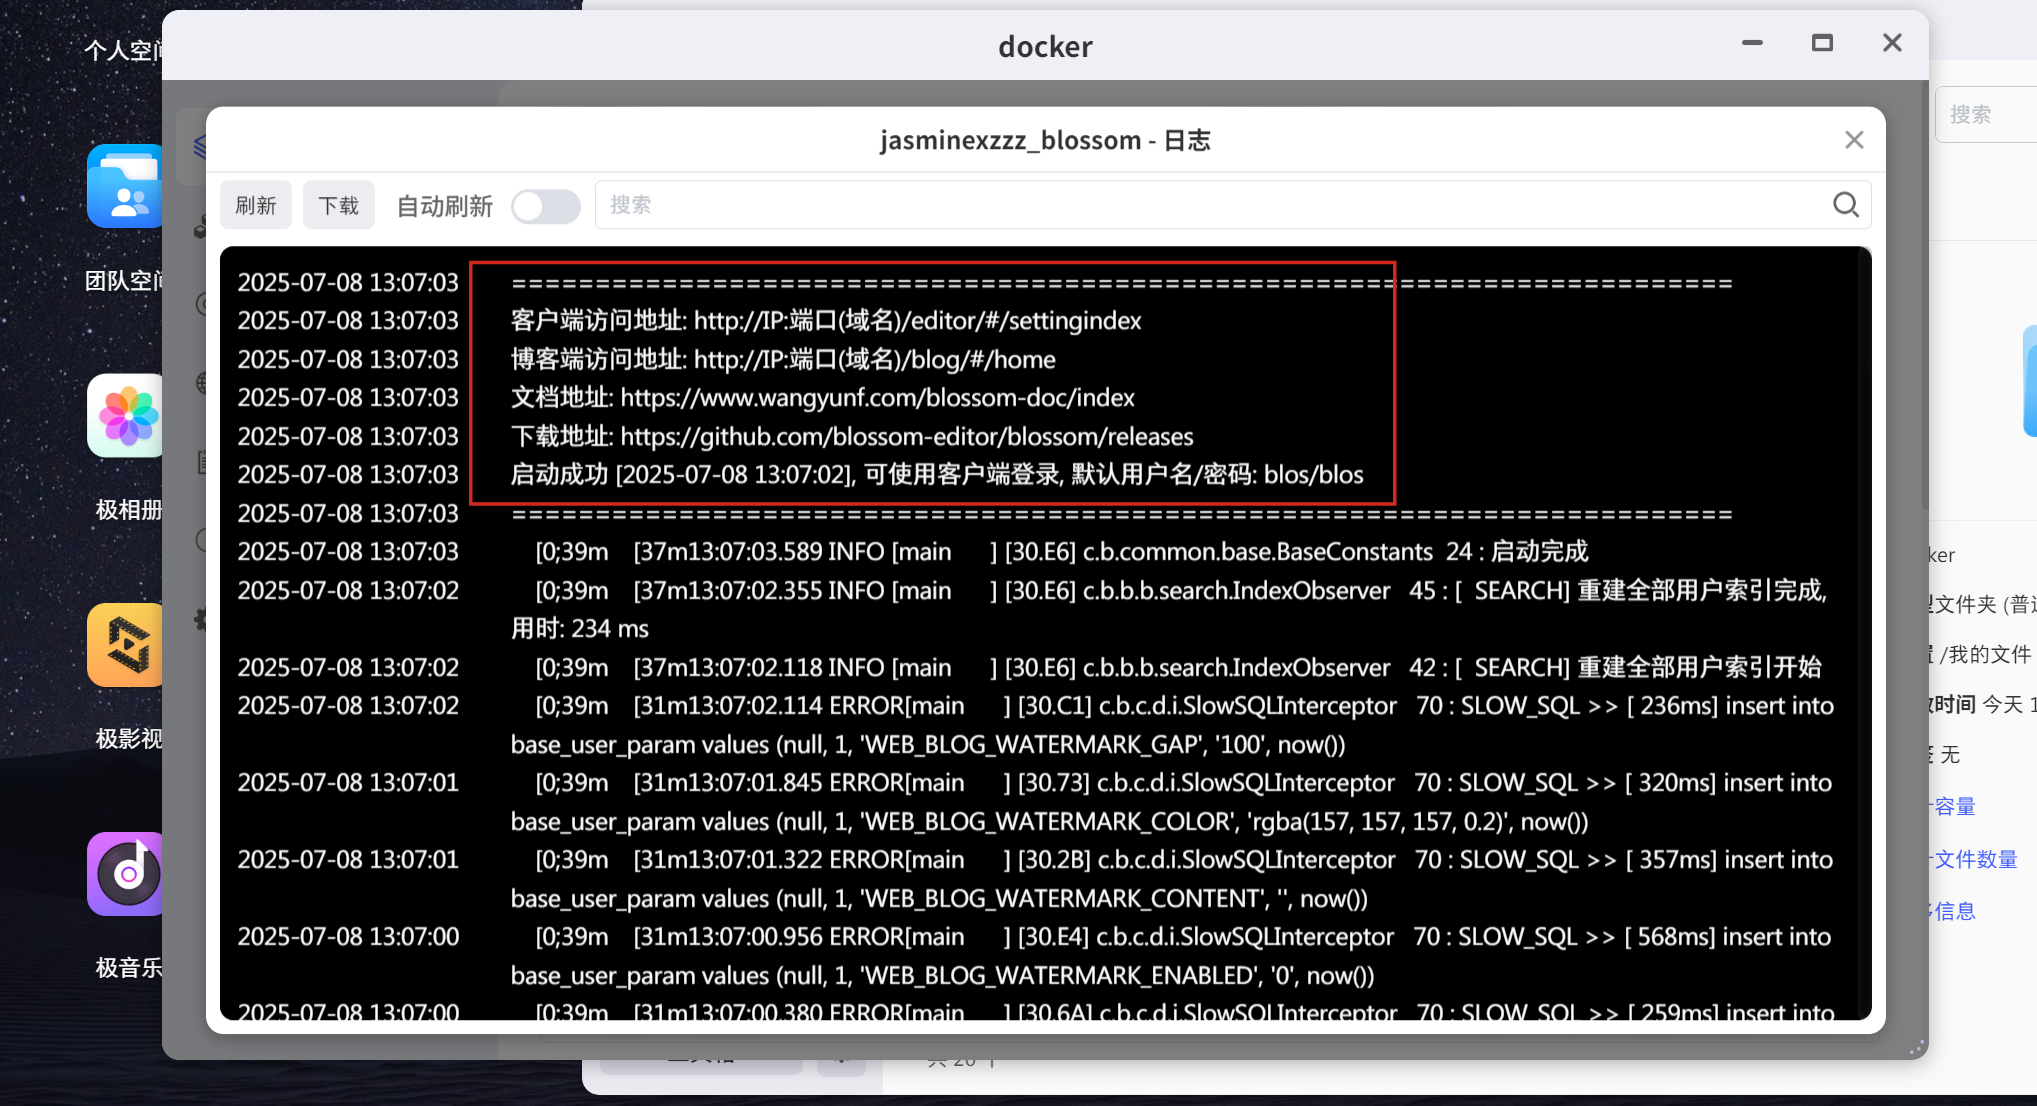Maximize the docker window
The height and width of the screenshot is (1106, 2037).
click(1822, 43)
